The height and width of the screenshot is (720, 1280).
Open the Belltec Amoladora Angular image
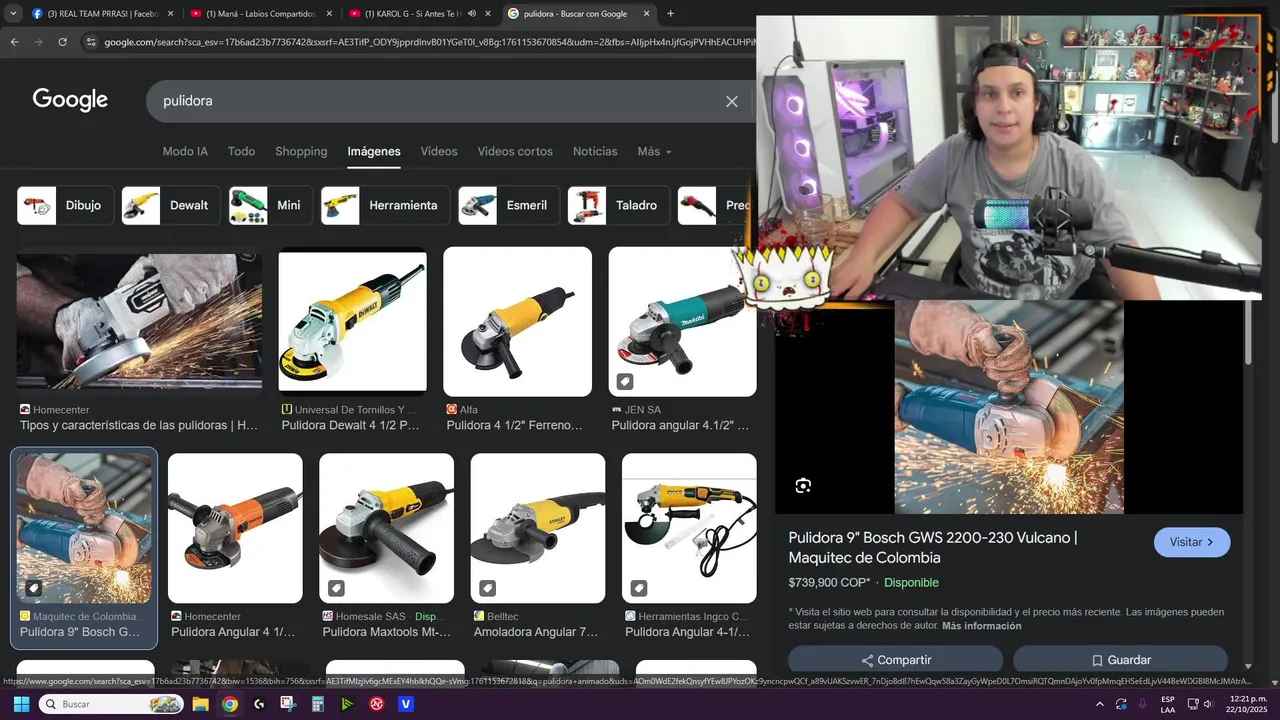[x=538, y=528]
